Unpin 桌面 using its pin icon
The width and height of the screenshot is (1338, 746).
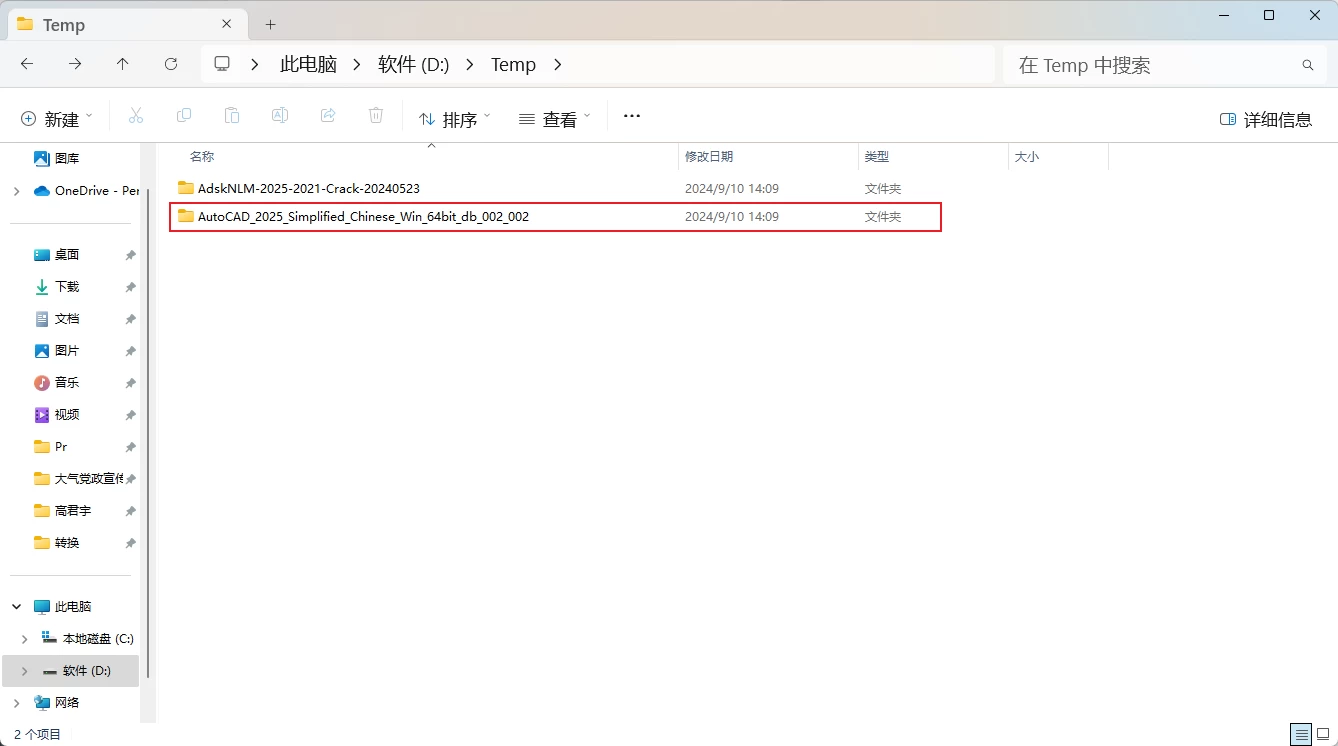tap(130, 255)
